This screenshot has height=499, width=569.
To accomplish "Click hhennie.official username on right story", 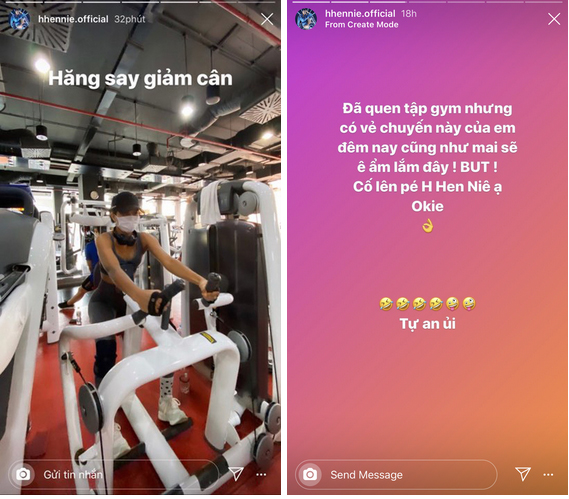I will tap(360, 14).
